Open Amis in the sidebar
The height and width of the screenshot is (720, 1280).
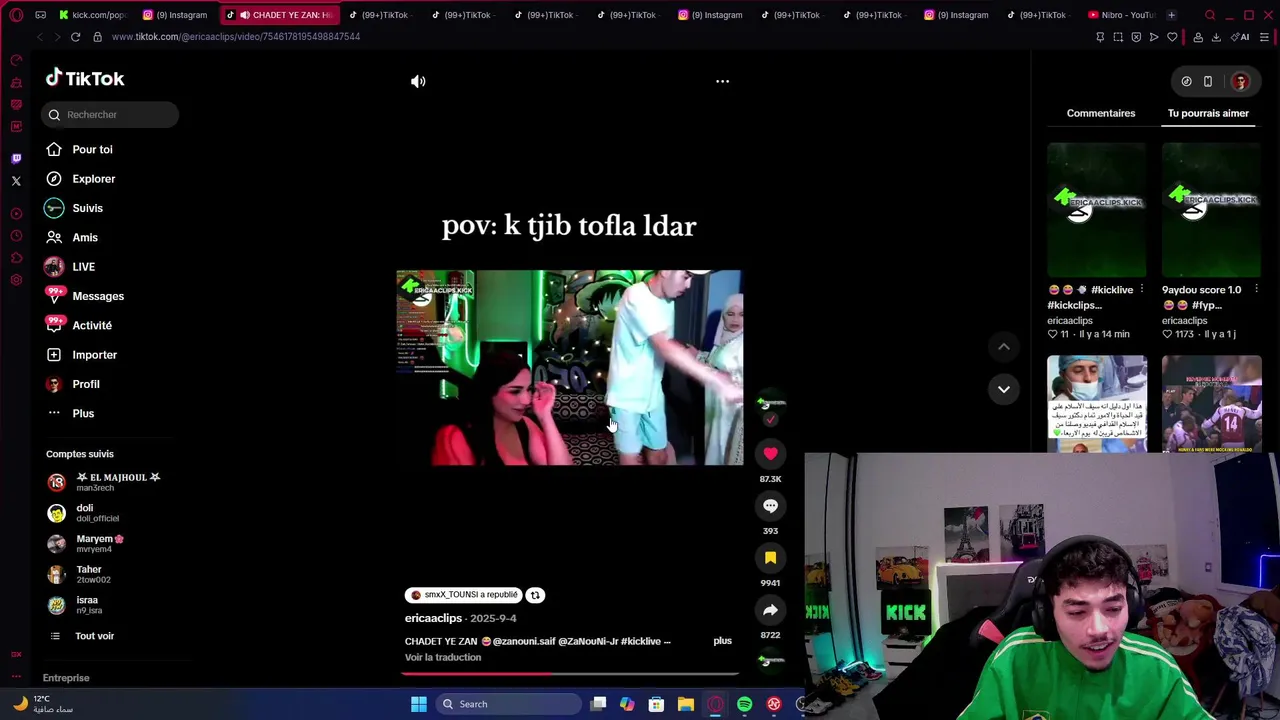tap(85, 237)
